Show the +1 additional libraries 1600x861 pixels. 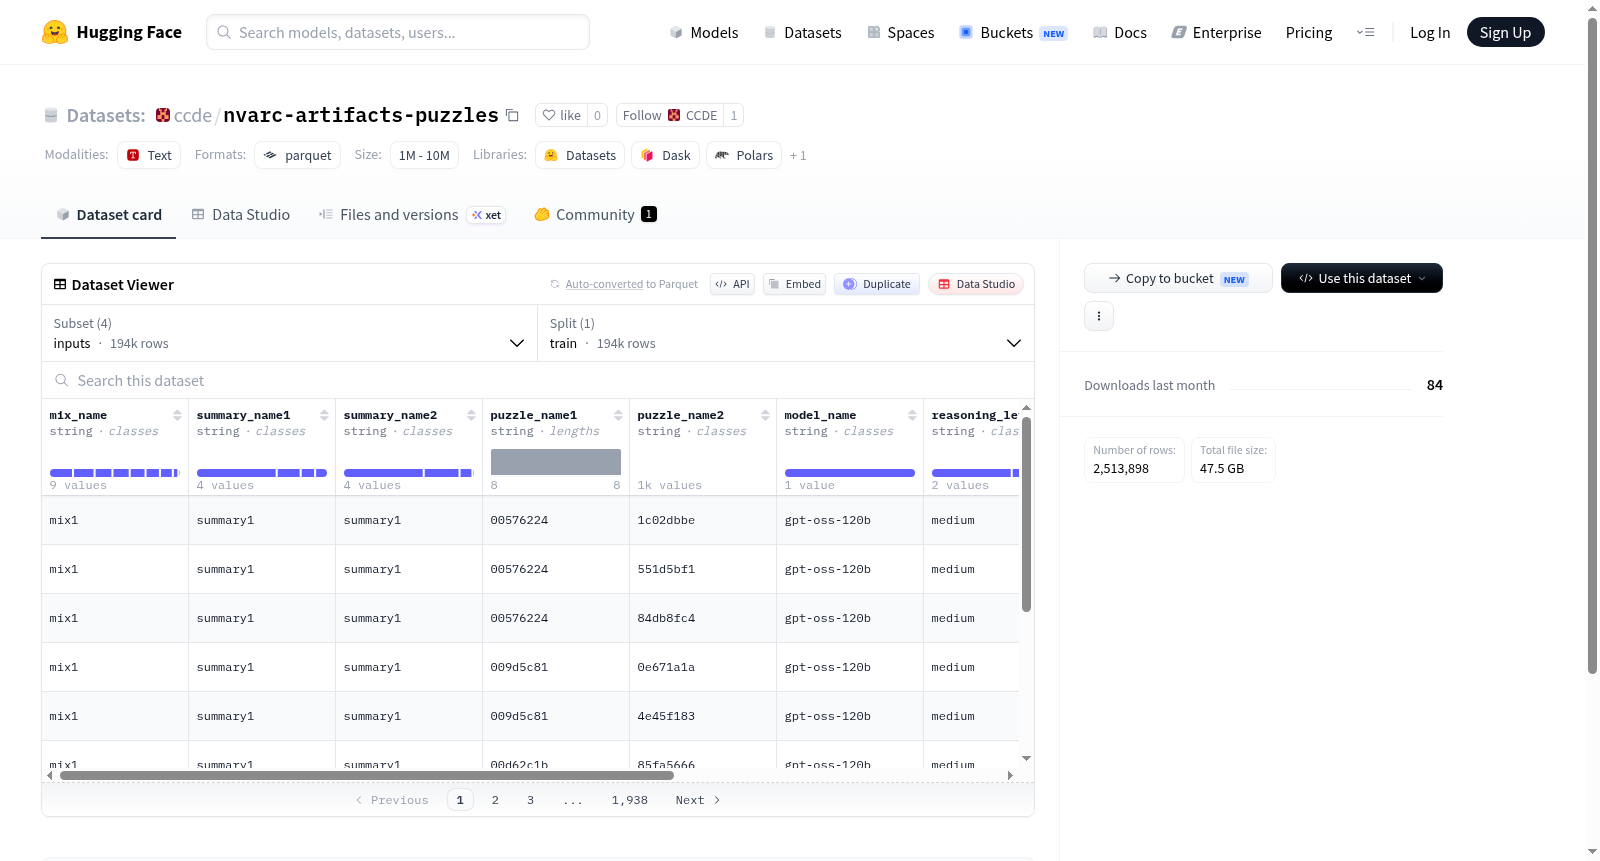click(798, 156)
